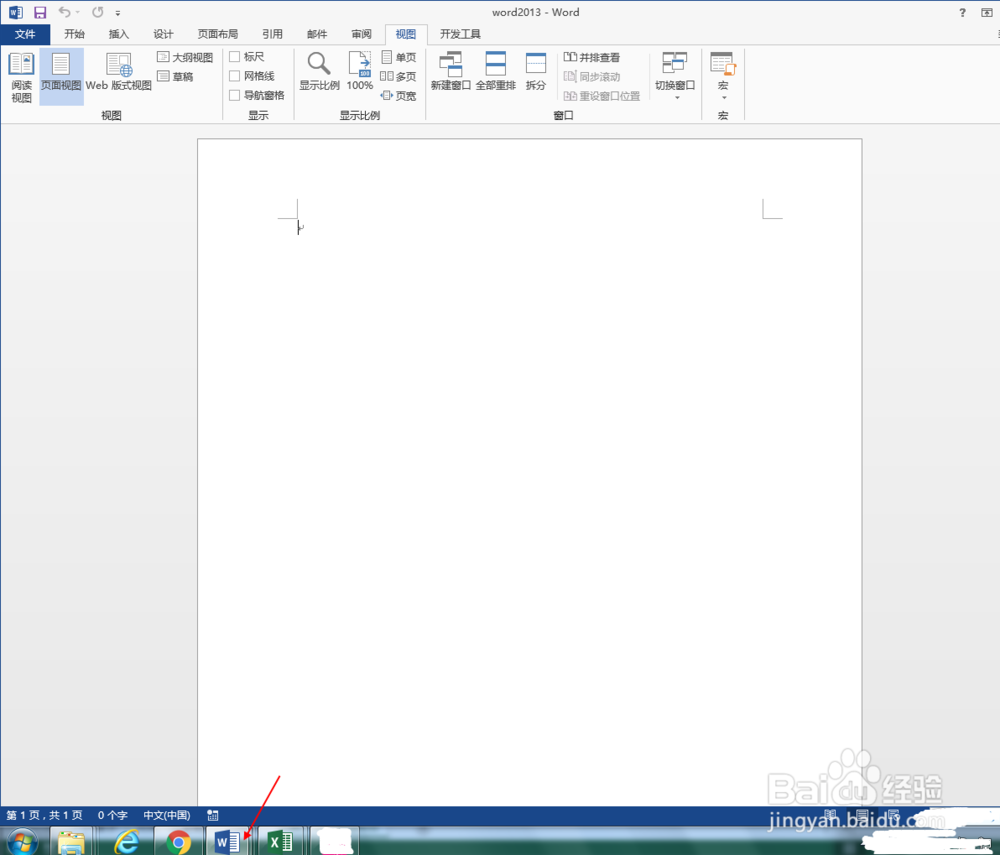Click word count 0个字 in status bar
This screenshot has height=855, width=1000.
click(112, 815)
